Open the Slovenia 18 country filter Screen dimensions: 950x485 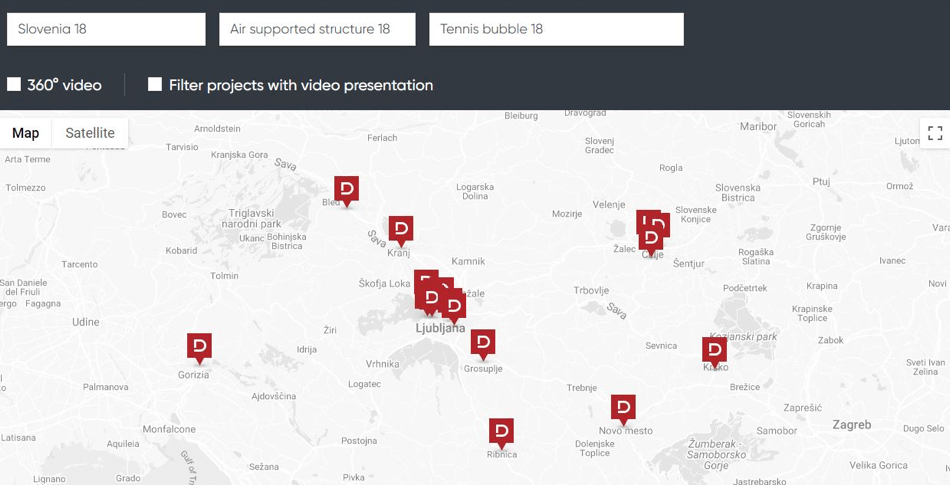click(x=106, y=29)
